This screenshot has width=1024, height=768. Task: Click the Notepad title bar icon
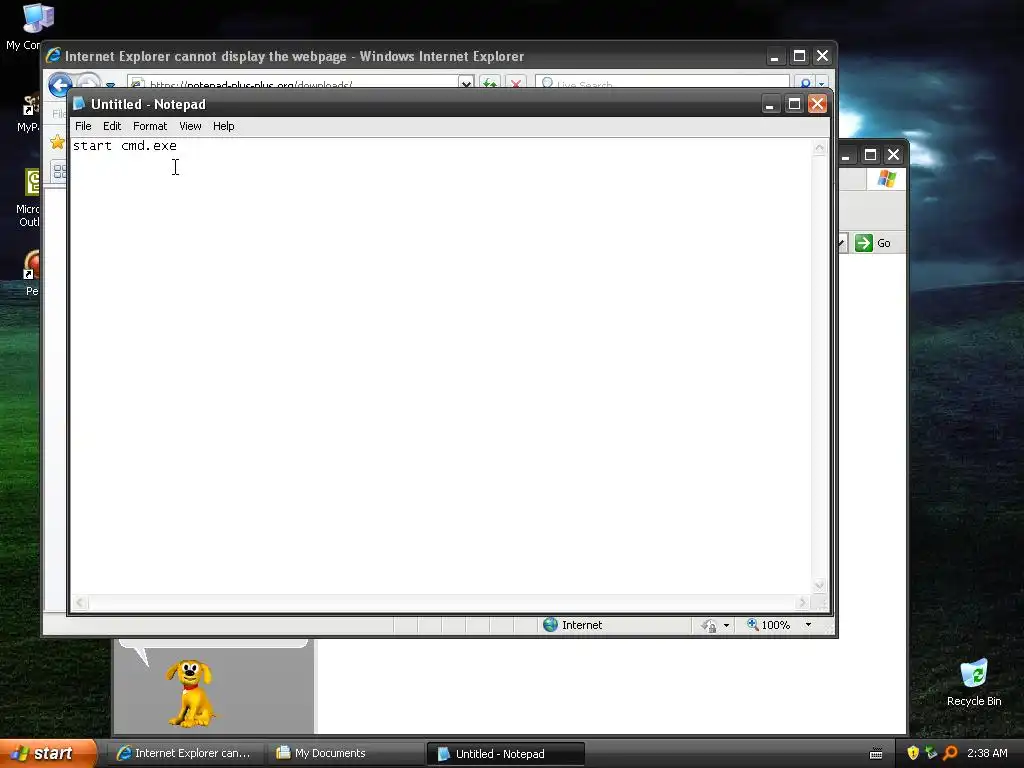(80, 104)
